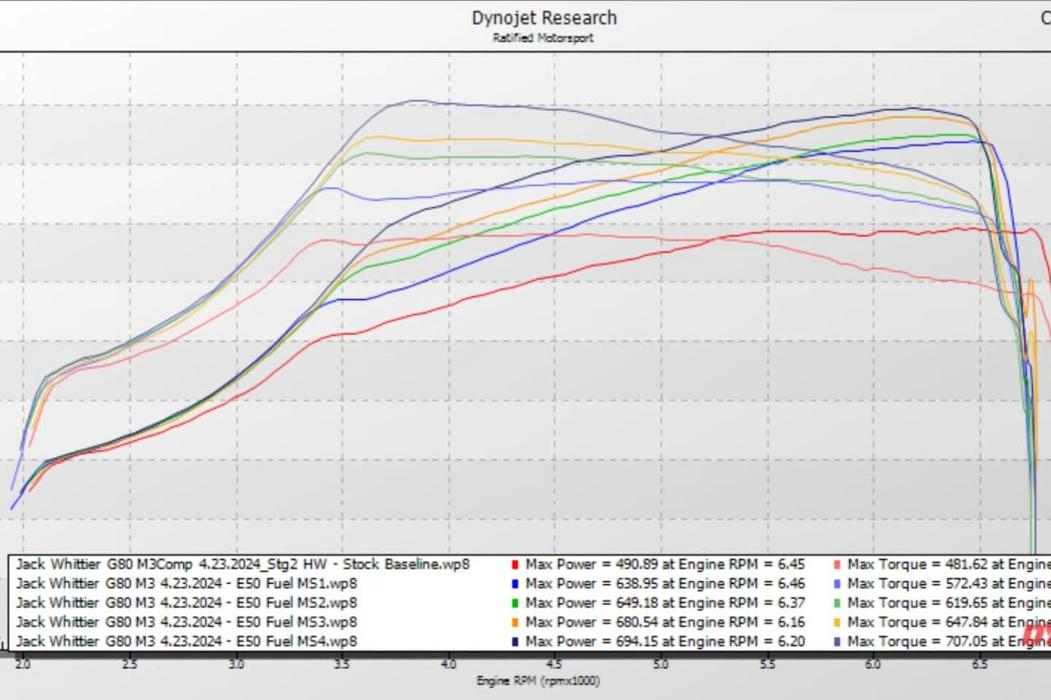Select the E50 Fuel MS1.wp8 run name

tap(186, 584)
